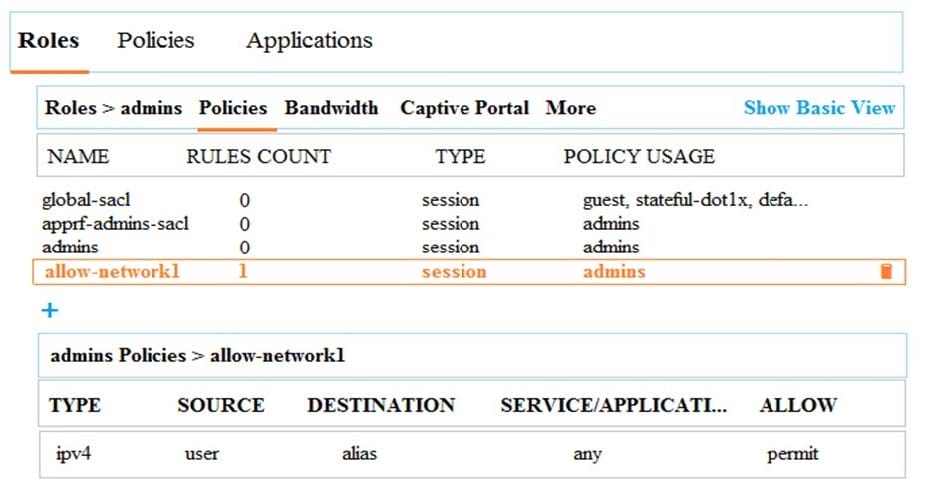Image resolution: width=929 pixels, height=501 pixels.
Task: Select the top Roles tab
Action: (49, 41)
